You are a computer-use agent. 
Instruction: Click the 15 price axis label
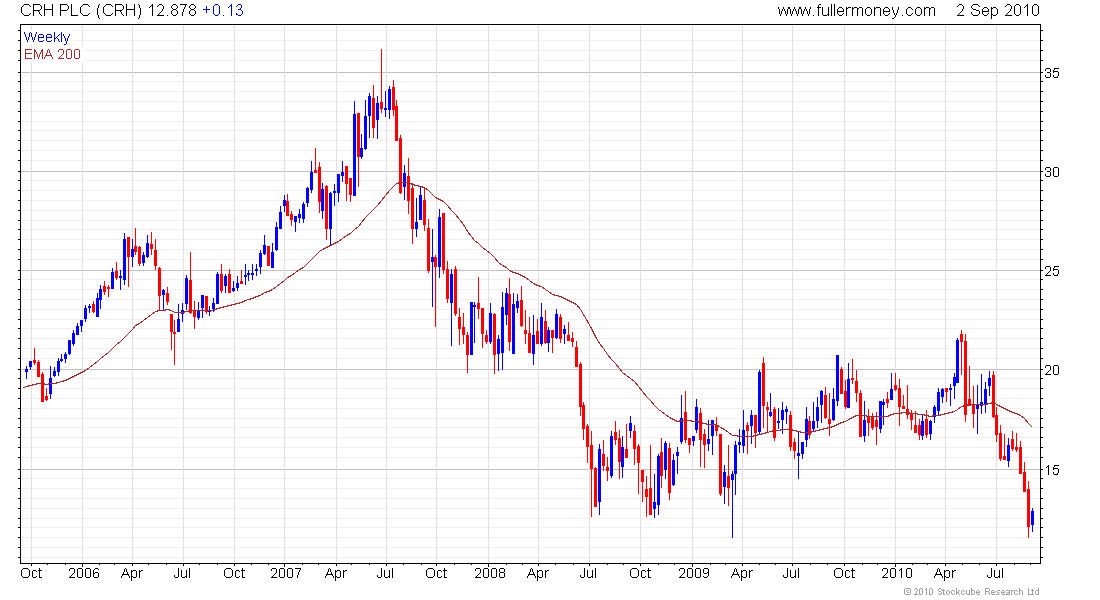coord(1052,469)
